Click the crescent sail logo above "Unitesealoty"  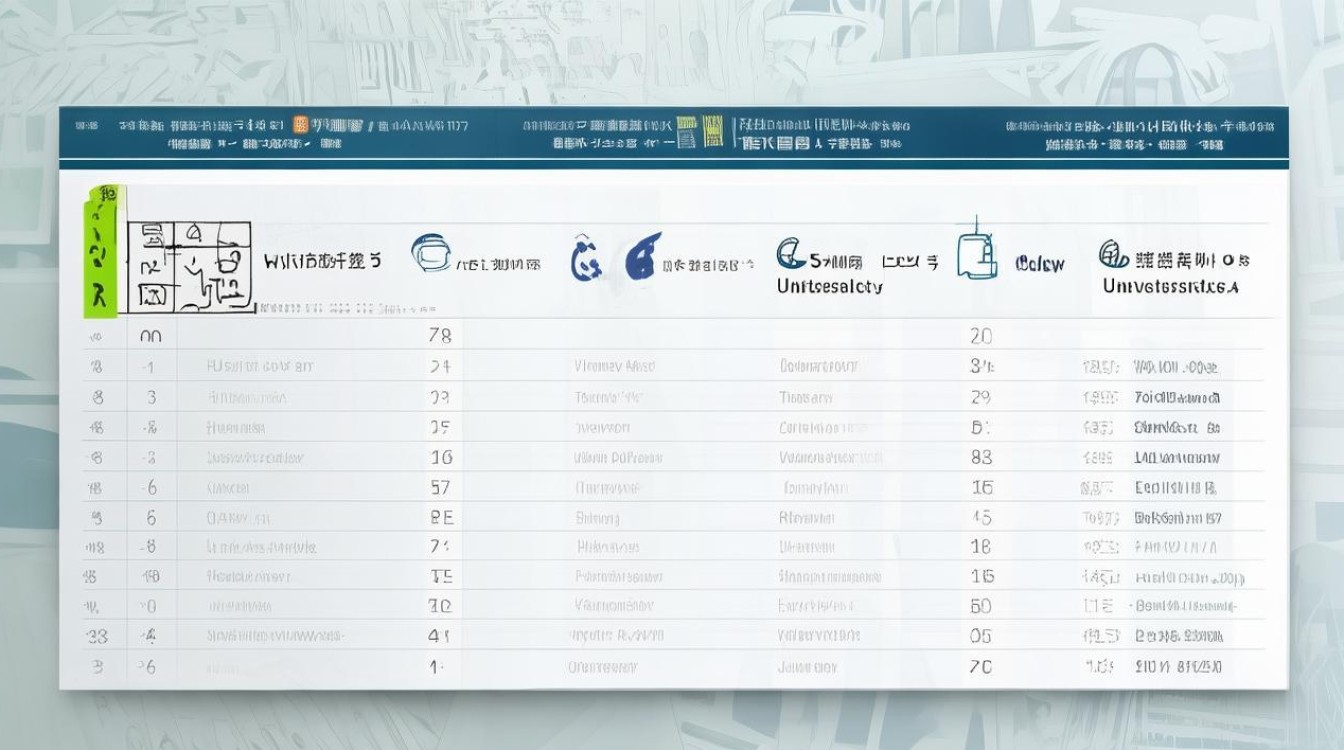(791, 253)
